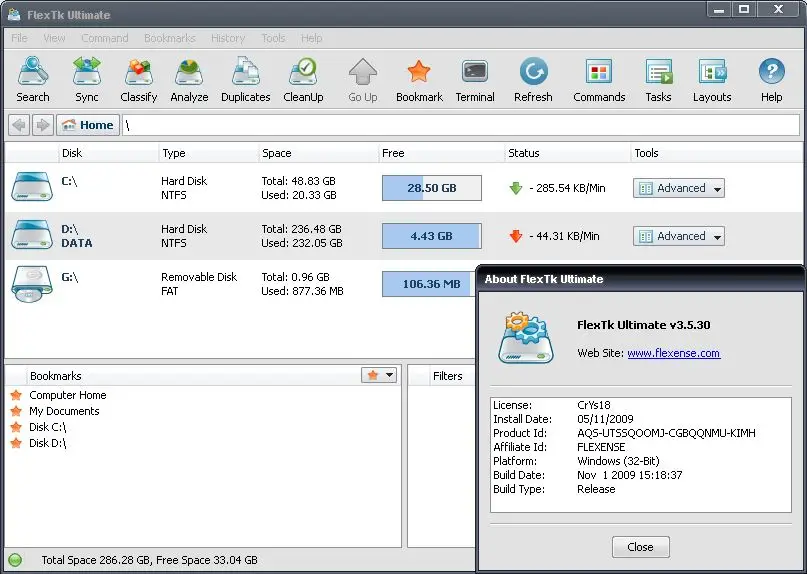
Task: Click the star icon beside Computer Home
Action: (16, 395)
